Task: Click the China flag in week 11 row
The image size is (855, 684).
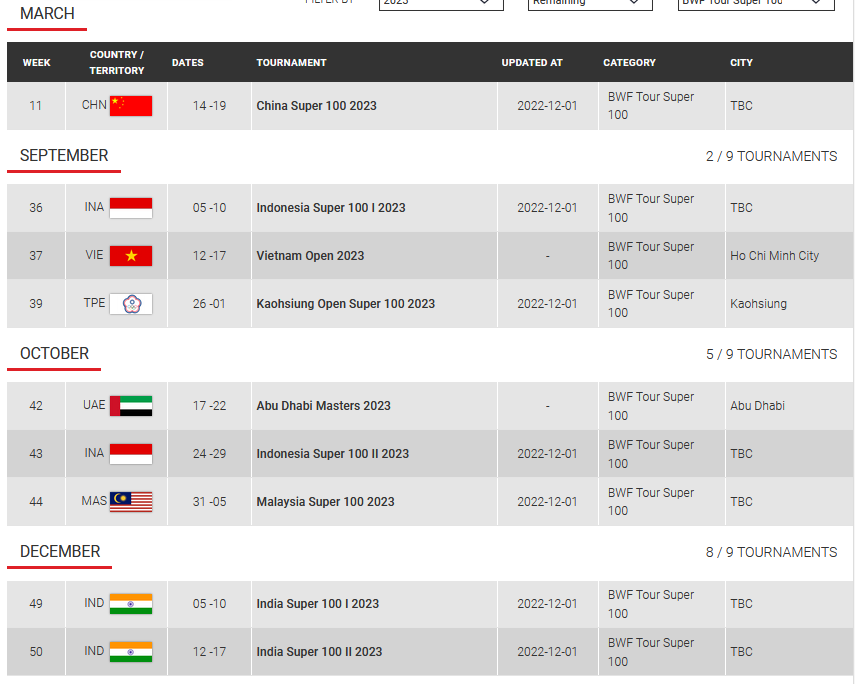Action: coord(131,106)
